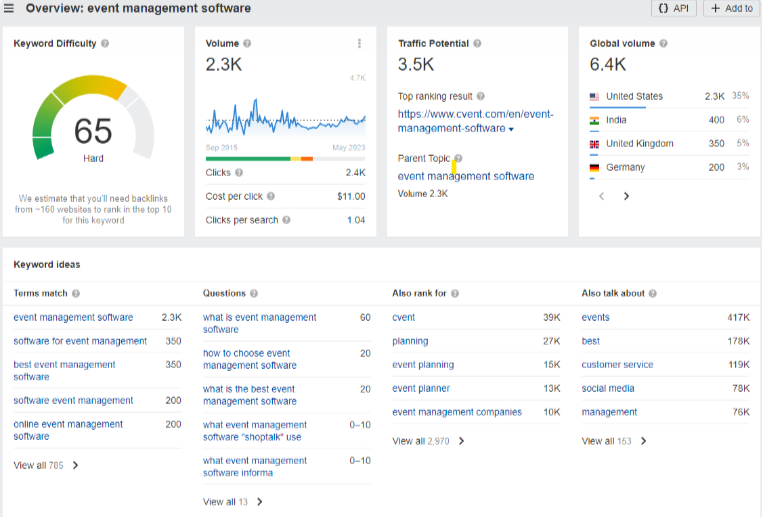Viewport: 762px width, 517px height.
Task: Click the Volume help question mark icon
Action: (x=247, y=44)
